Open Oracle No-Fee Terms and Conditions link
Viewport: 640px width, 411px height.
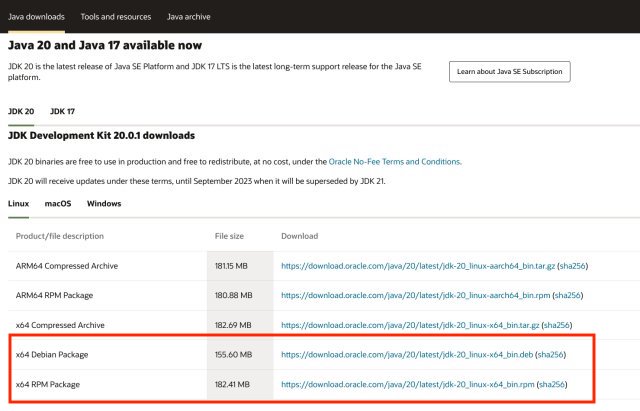click(397, 162)
